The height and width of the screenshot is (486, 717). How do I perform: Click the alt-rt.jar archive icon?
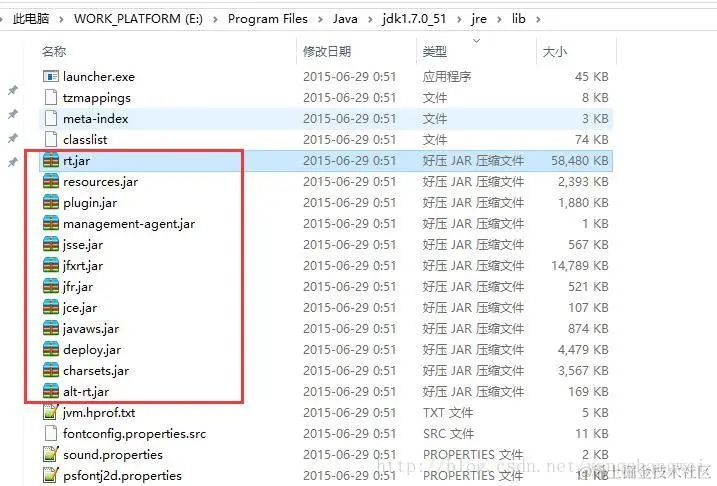pyautogui.click(x=51, y=392)
